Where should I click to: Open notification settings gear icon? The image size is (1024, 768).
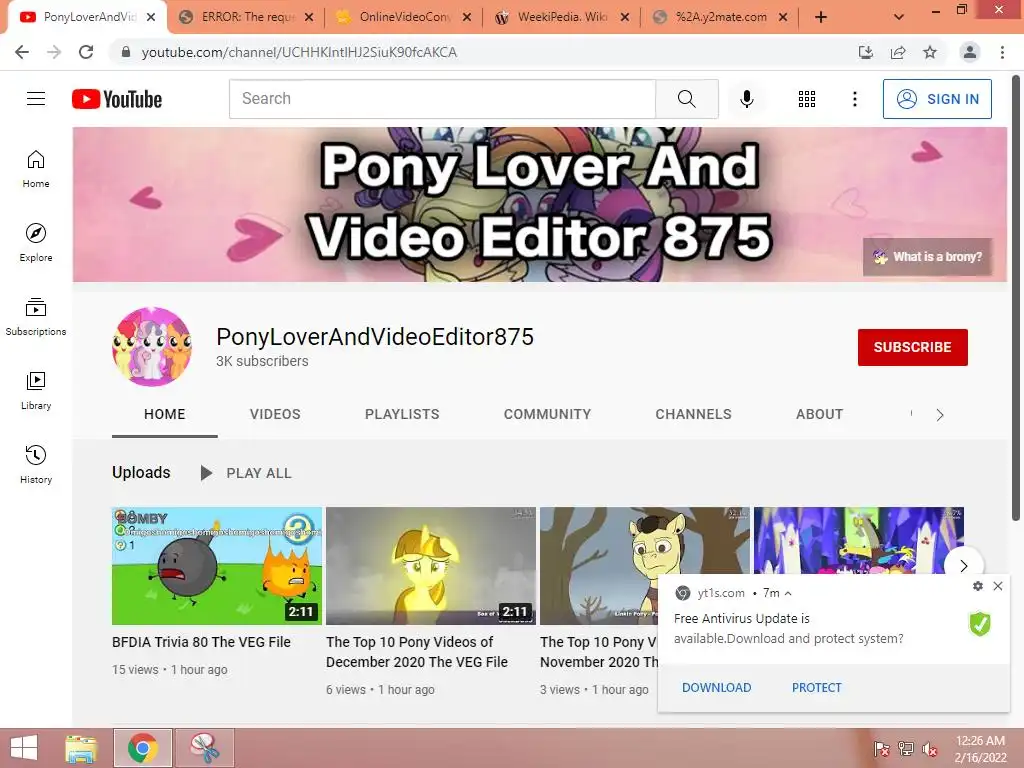pos(978,586)
